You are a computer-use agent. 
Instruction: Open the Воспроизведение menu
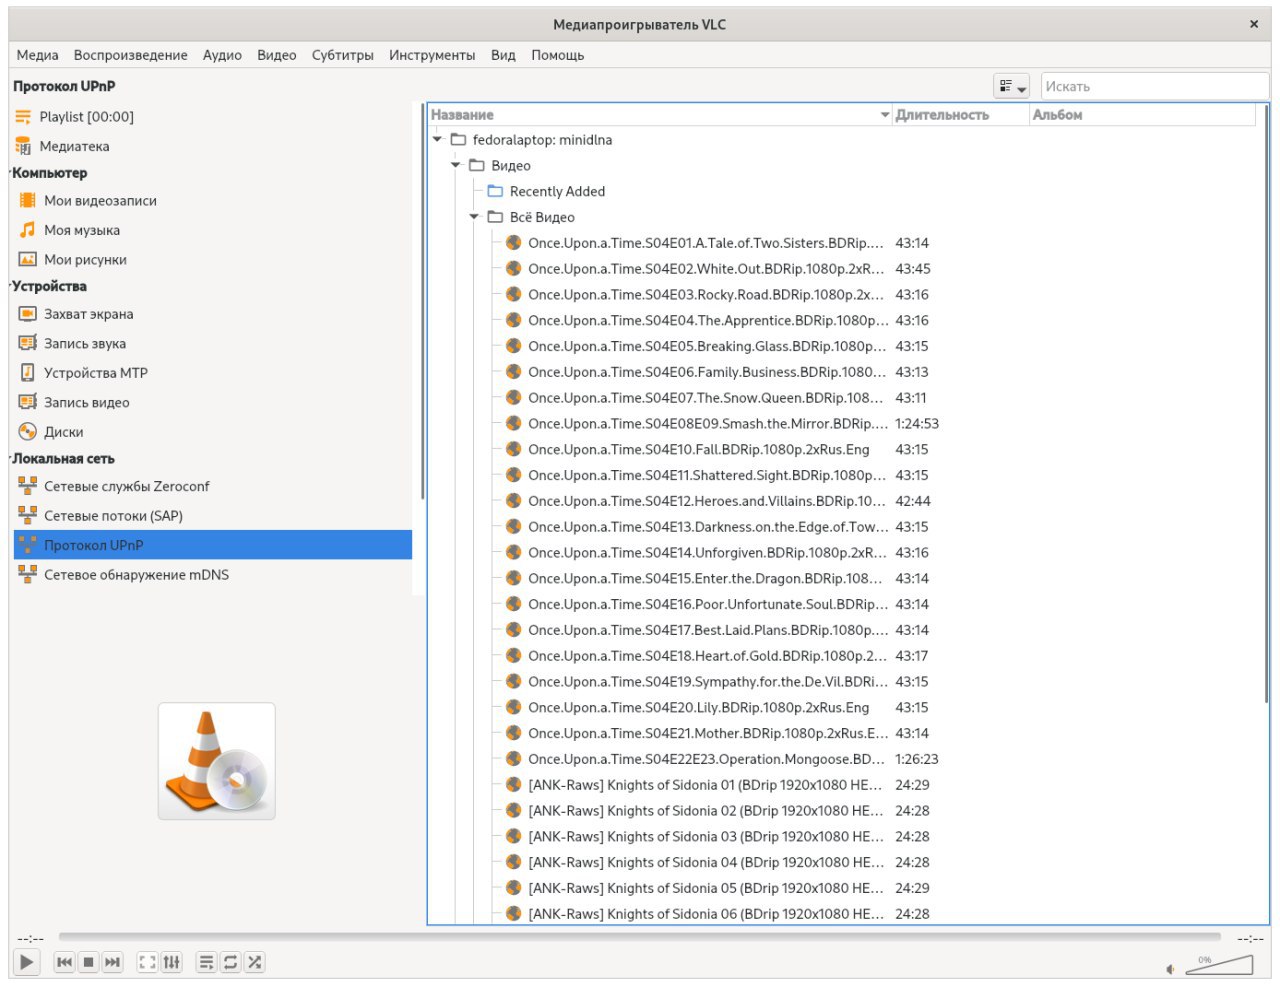pyautogui.click(x=130, y=55)
